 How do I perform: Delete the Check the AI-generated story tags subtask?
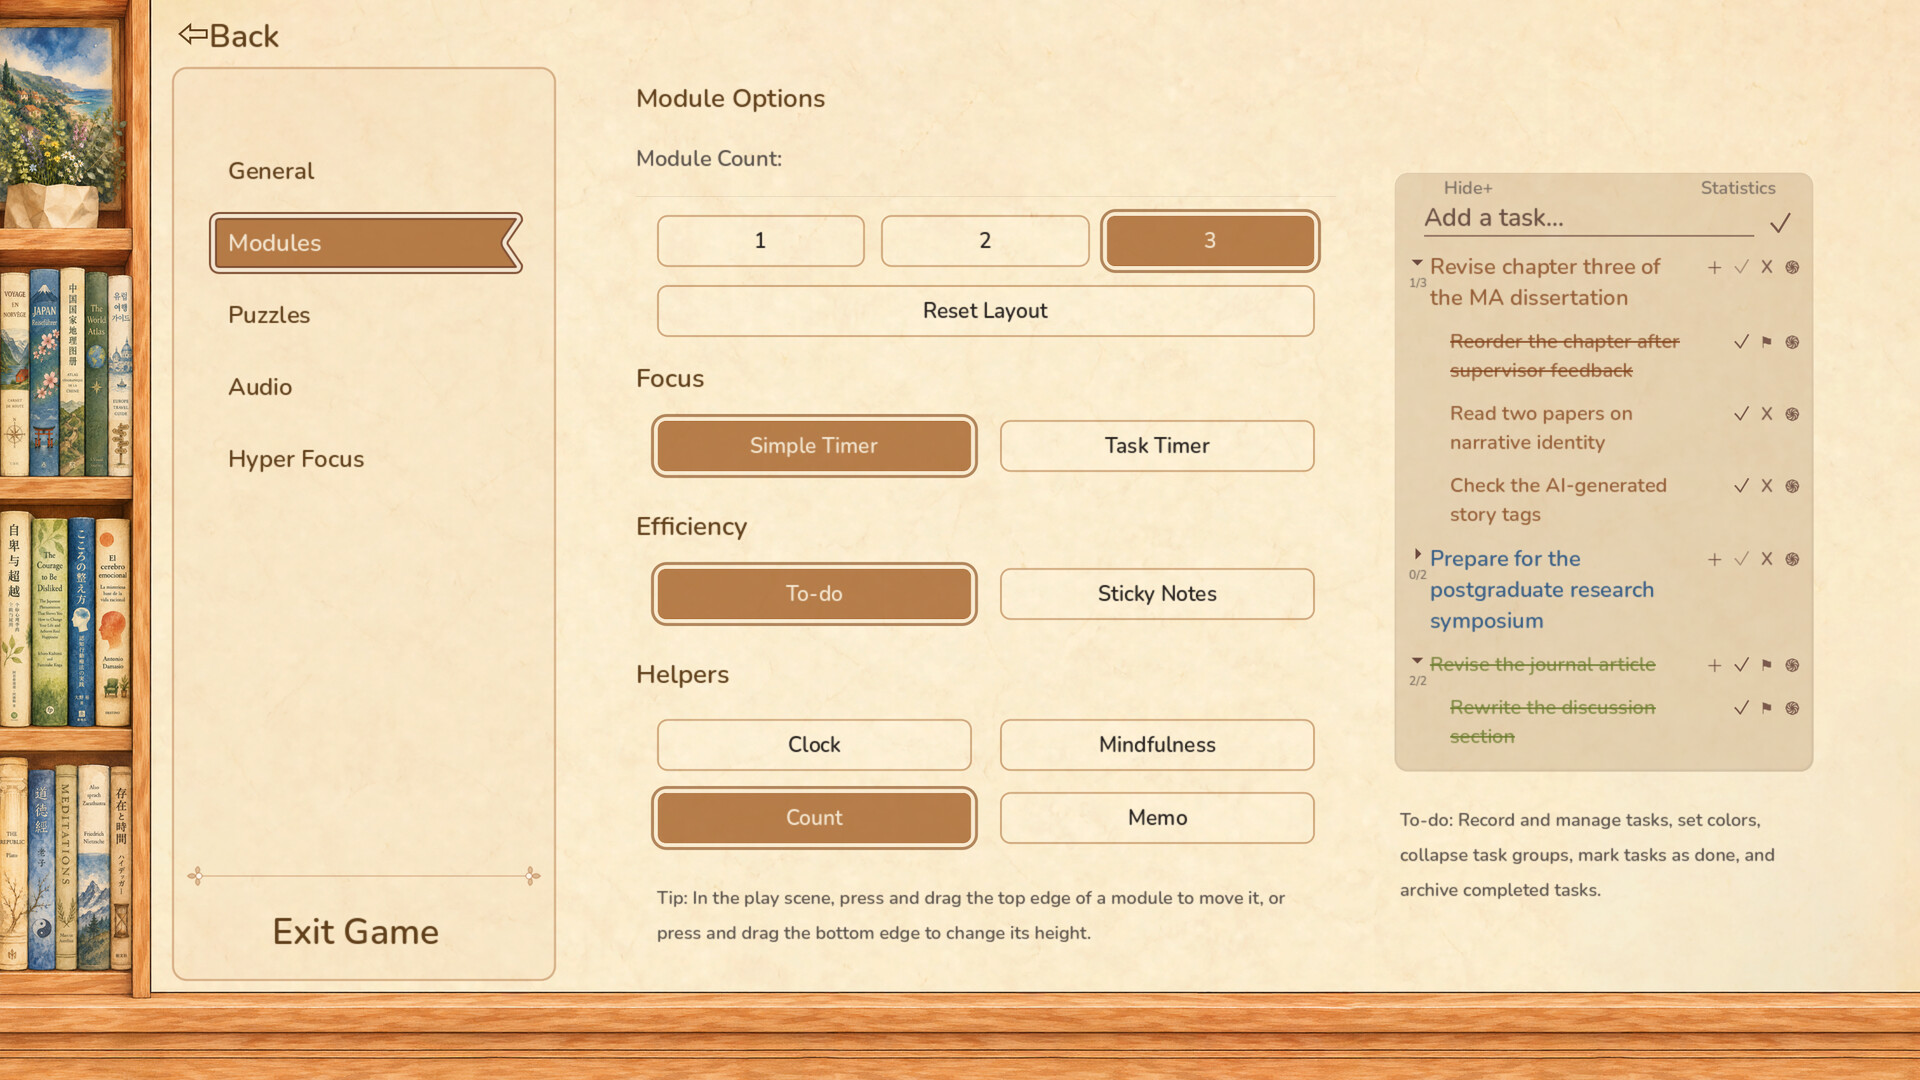(1766, 486)
